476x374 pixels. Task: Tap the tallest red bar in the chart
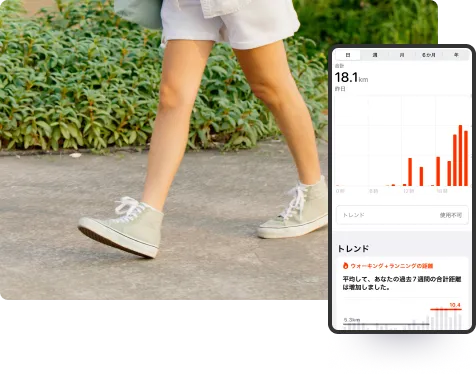point(460,155)
